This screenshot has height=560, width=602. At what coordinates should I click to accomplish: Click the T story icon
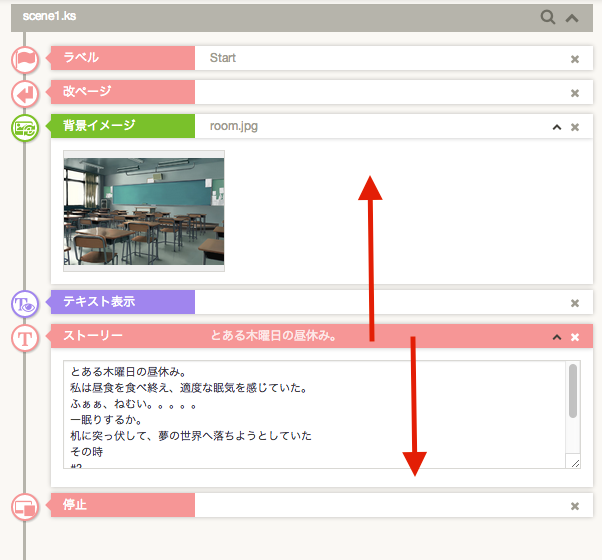[x=25, y=337]
